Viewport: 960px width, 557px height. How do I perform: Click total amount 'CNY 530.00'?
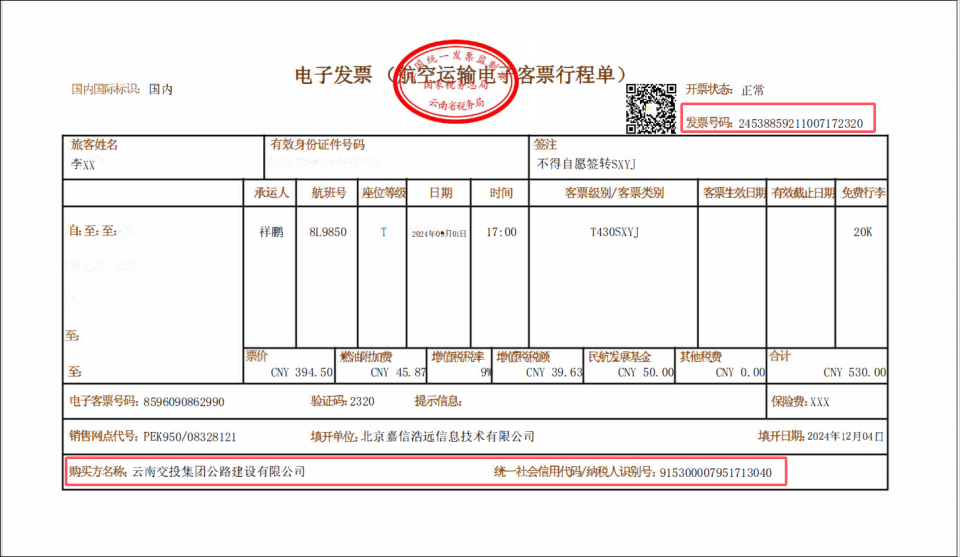tap(854, 372)
